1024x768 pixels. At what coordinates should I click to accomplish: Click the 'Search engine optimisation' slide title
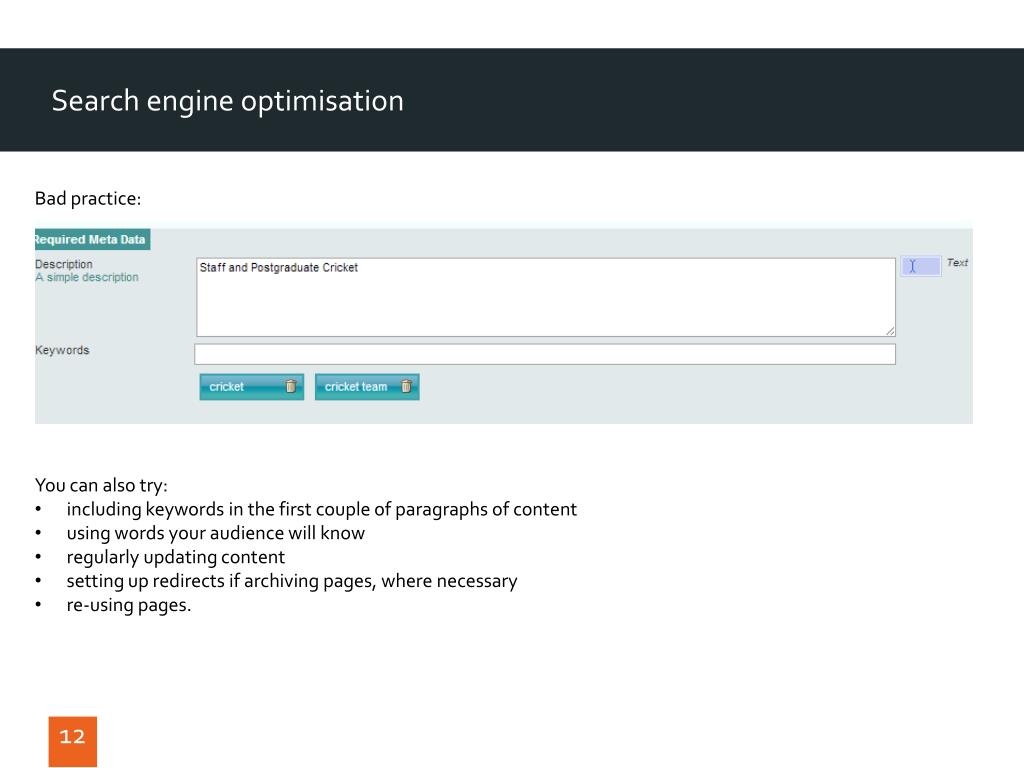pos(227,101)
